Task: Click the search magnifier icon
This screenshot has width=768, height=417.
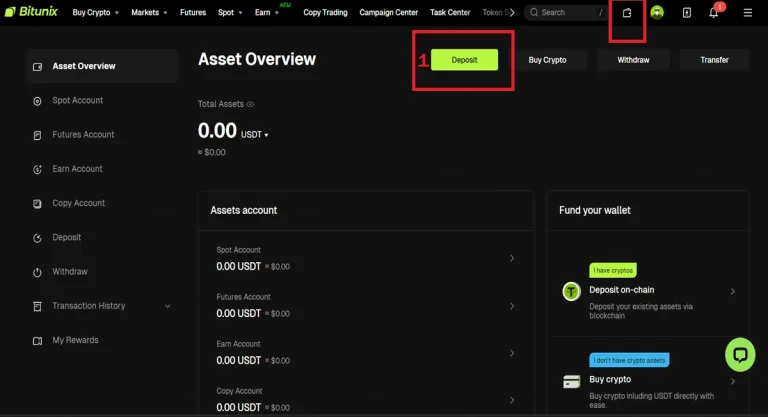Action: coord(534,12)
